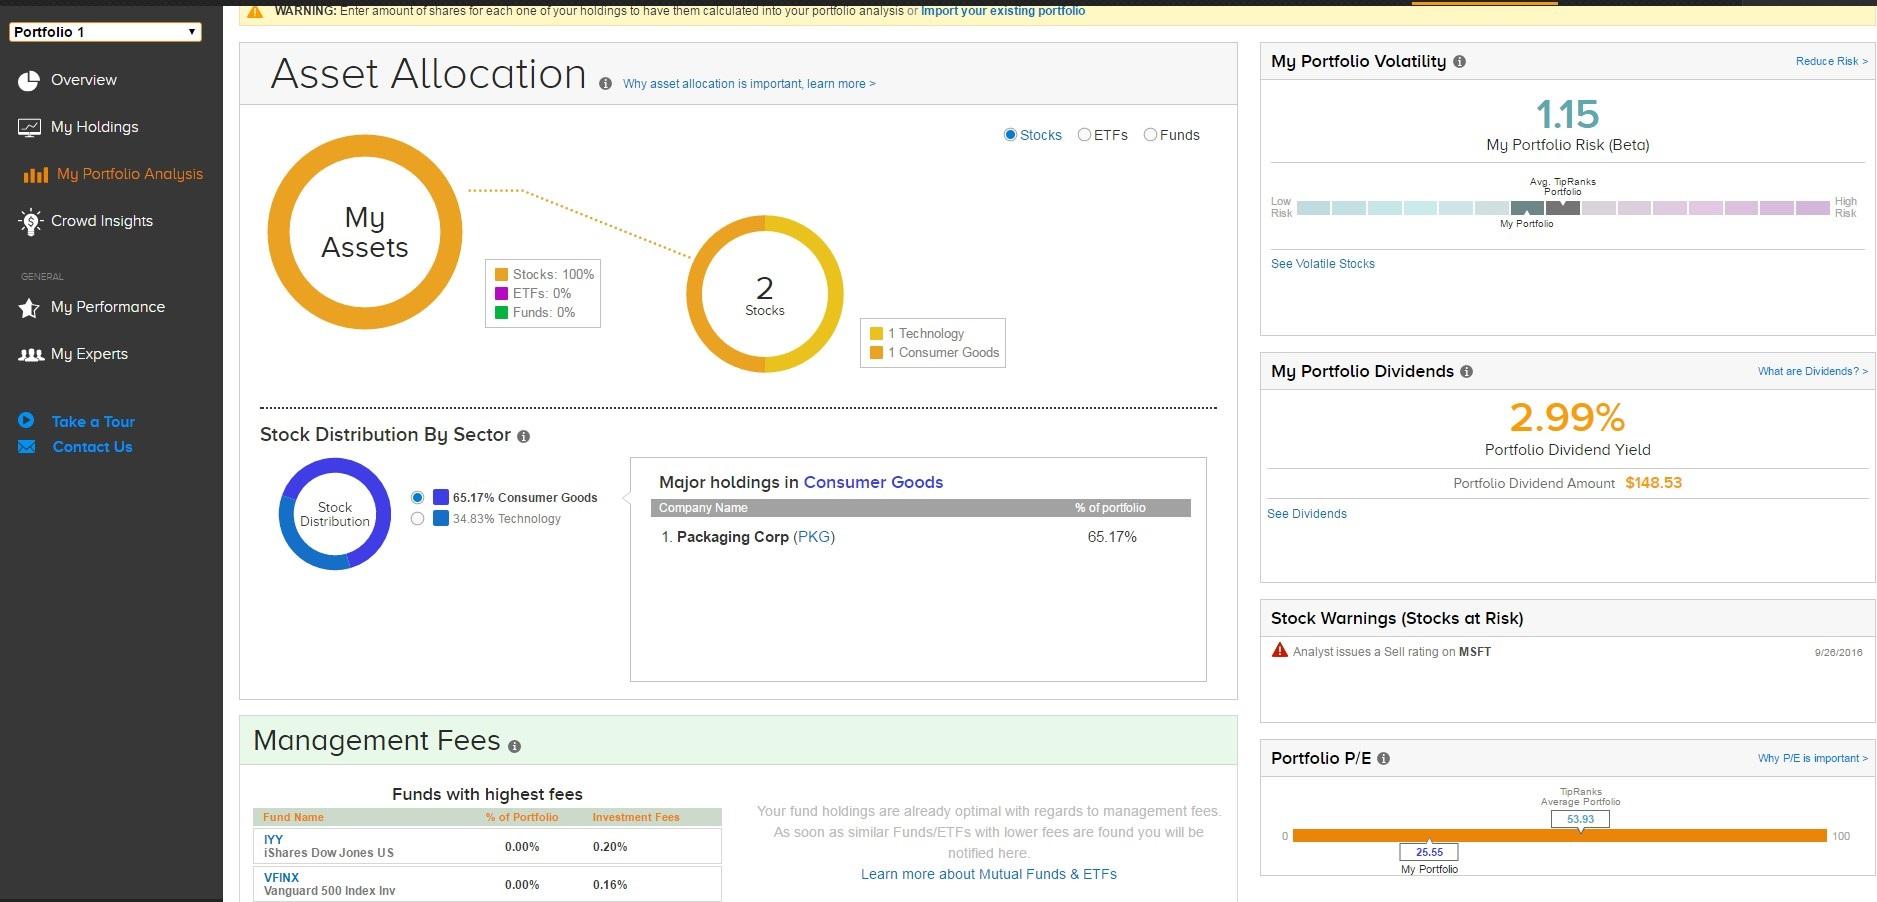Select the Funds radio button

pos(1150,135)
